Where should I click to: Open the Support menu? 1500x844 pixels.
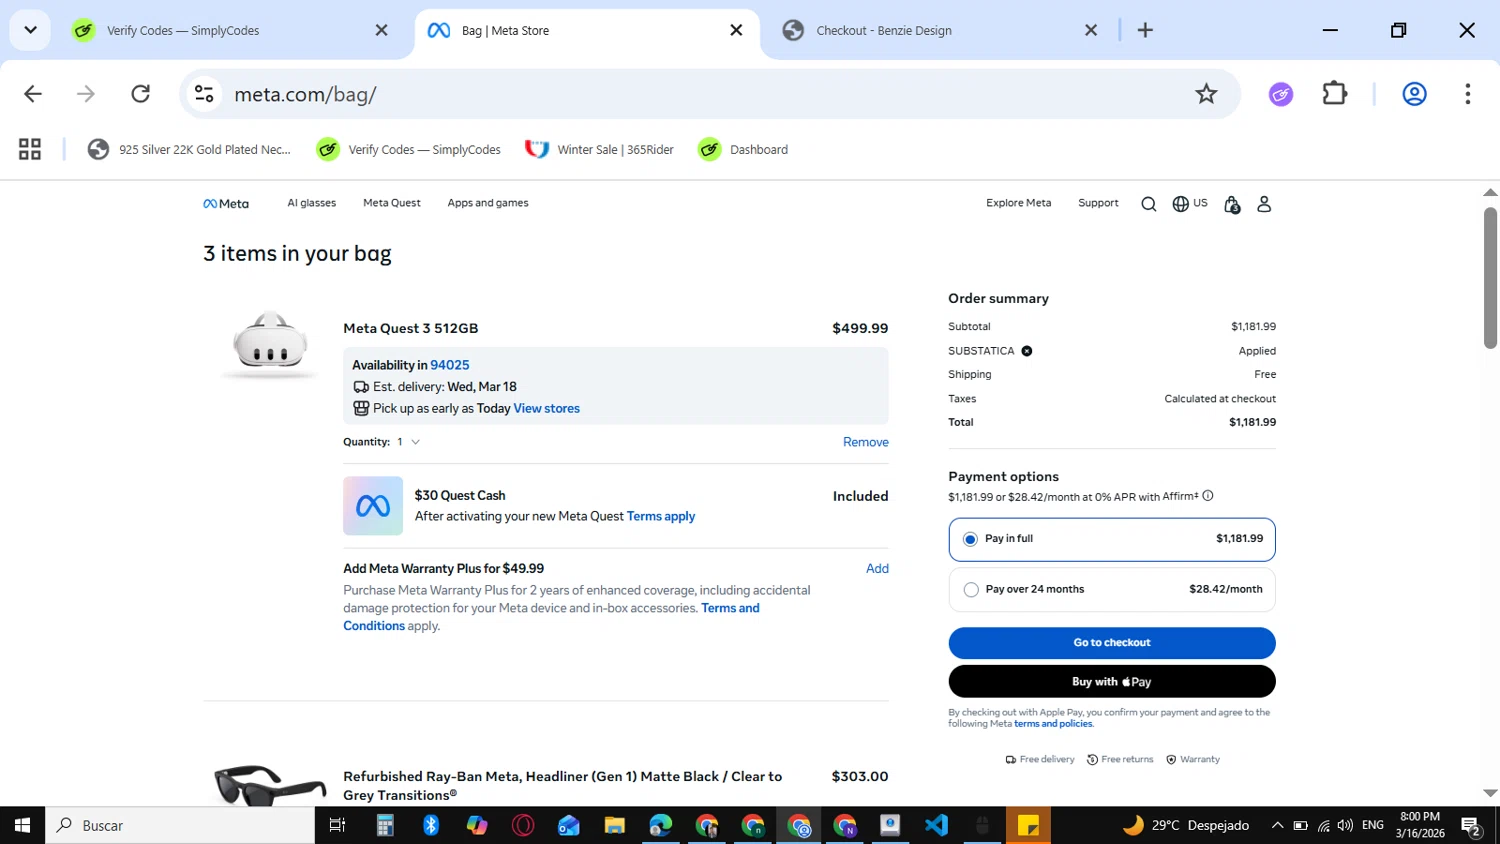[1098, 203]
